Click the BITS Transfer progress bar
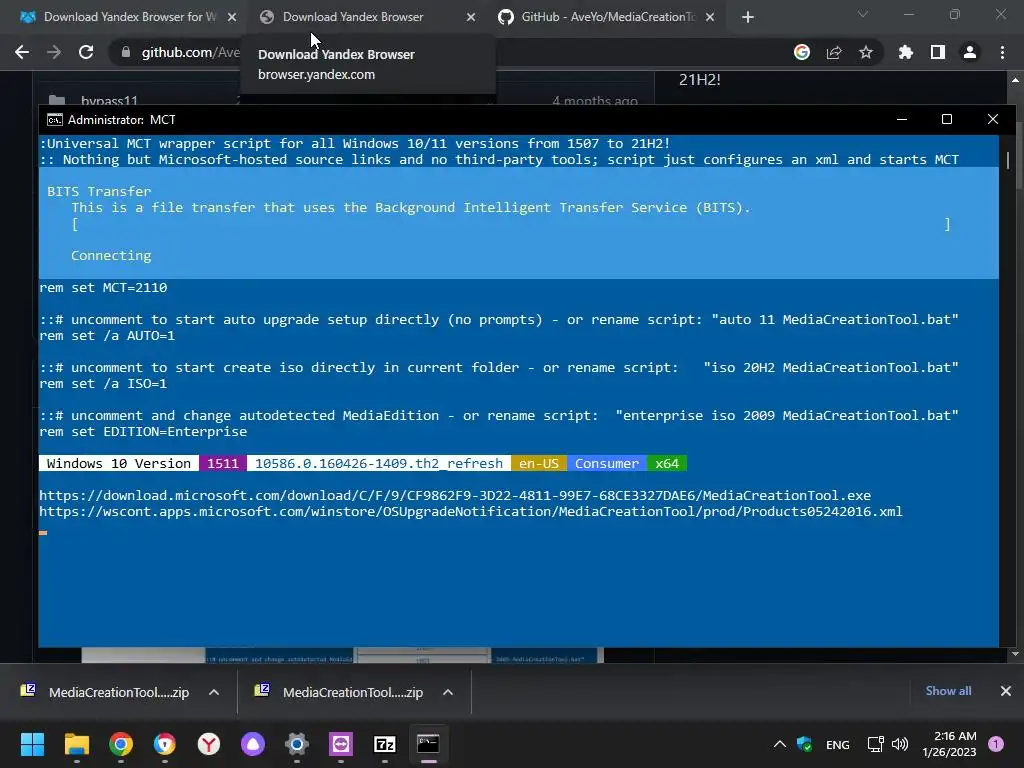Screen dimensions: 1024x768 point(510,224)
